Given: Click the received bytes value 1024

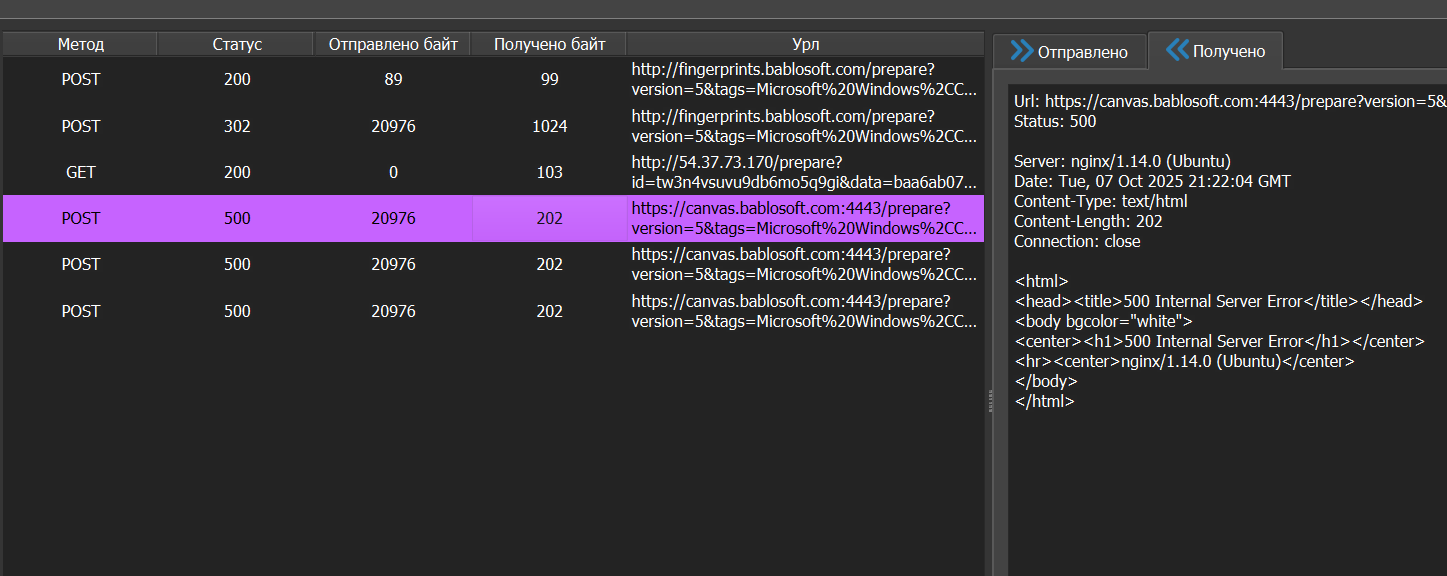Looking at the screenshot, I should (549, 126).
